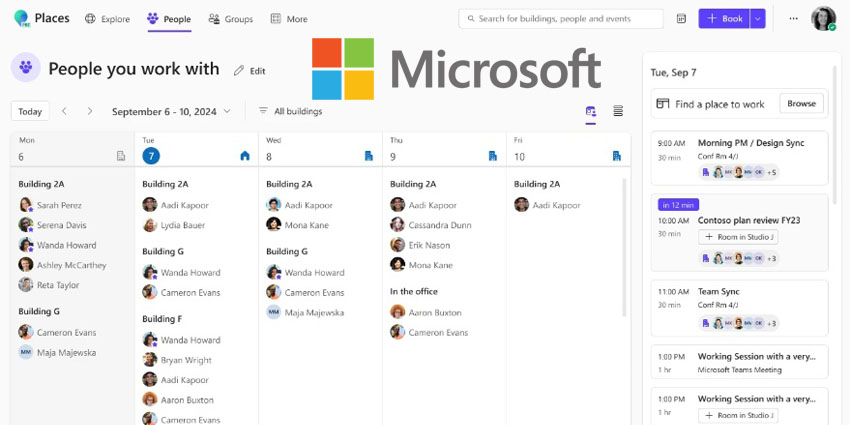850x425 pixels.
Task: Open the 1:00 PM Microsoft Teams Meeting session
Action: [739, 362]
